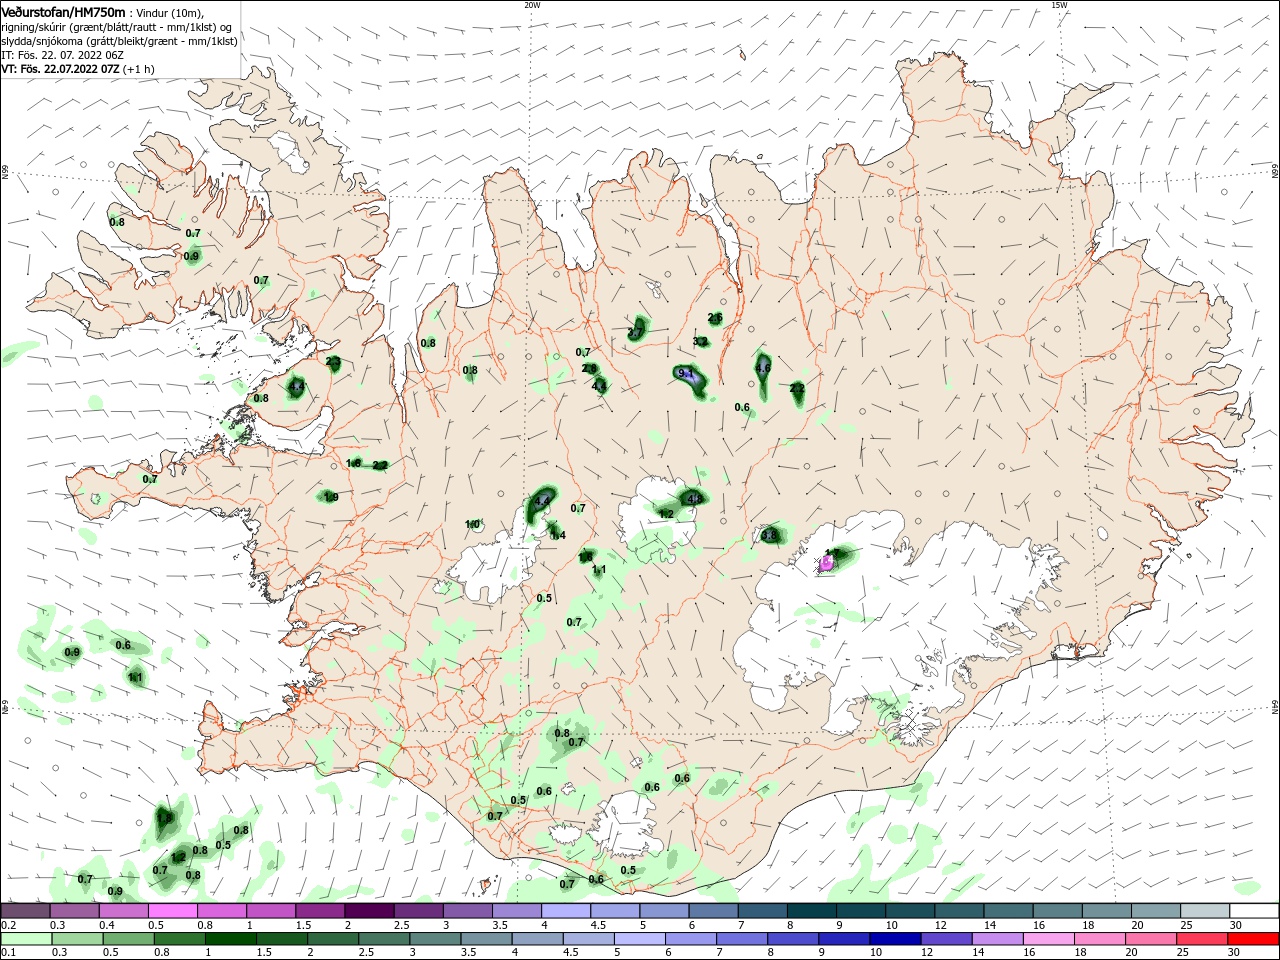Select the bright red swatch right of bottom-row 30
1280x960 pixels.
[x=1254, y=939]
